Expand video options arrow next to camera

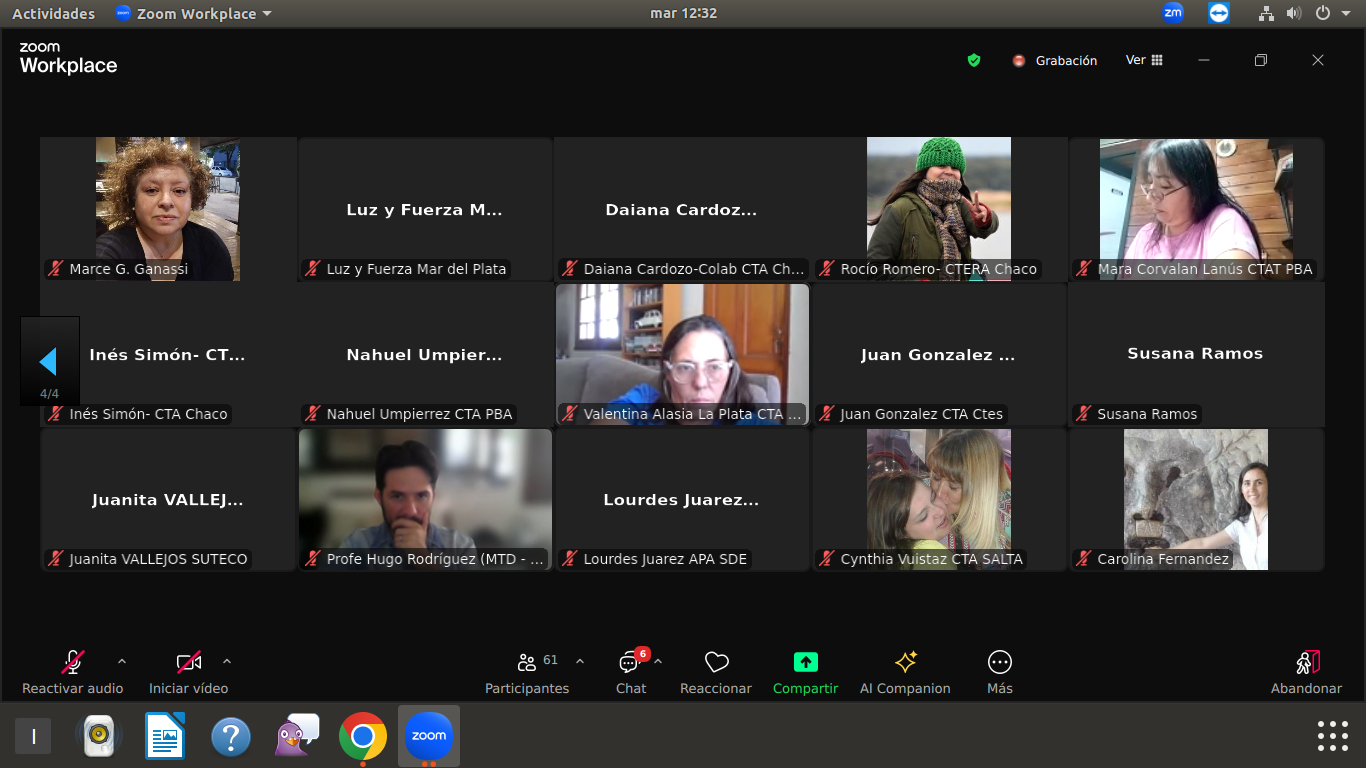227,661
